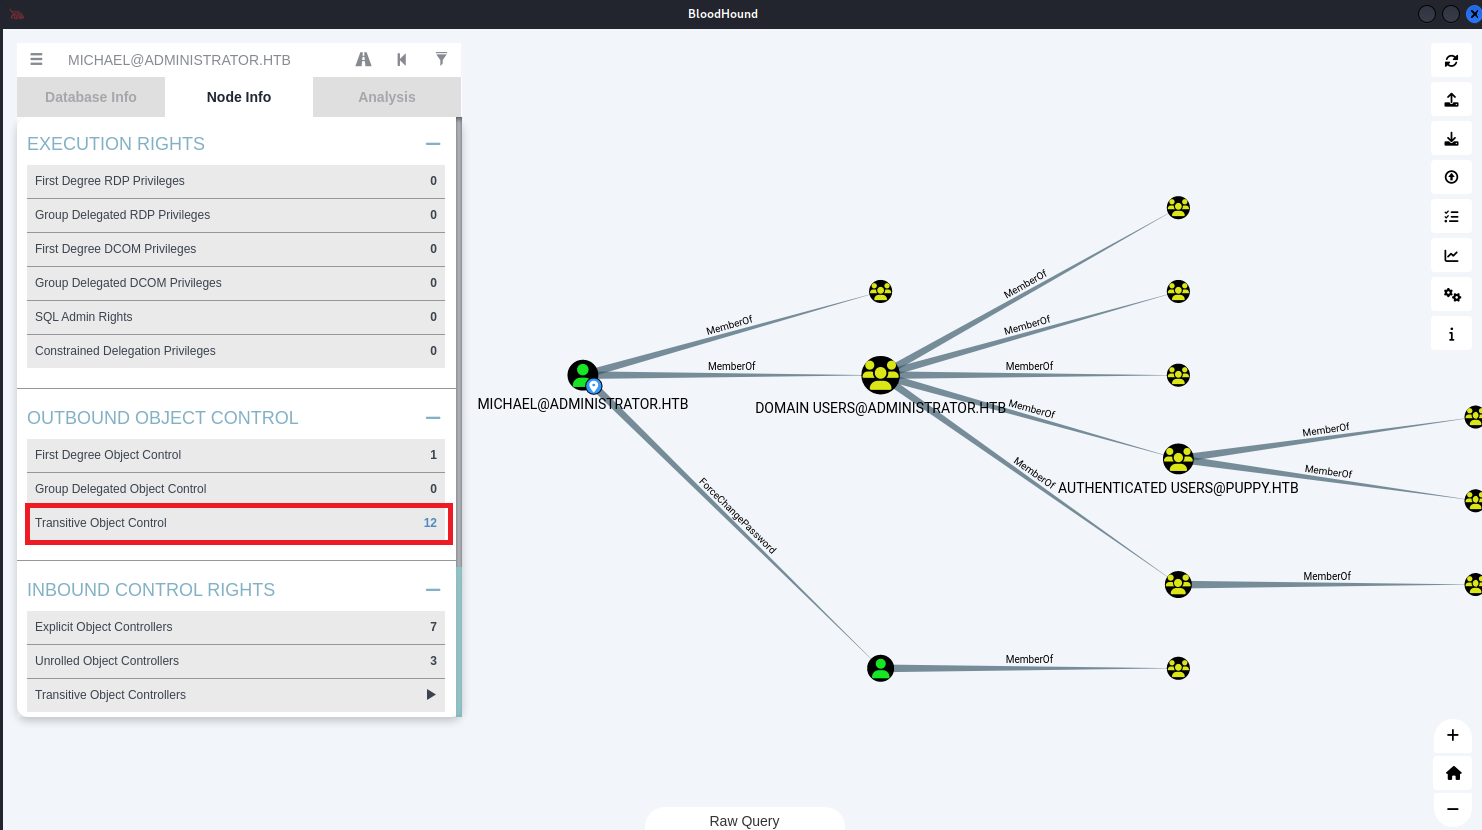Switch to the Analysis tab
This screenshot has height=830, width=1482.
[x=386, y=97]
